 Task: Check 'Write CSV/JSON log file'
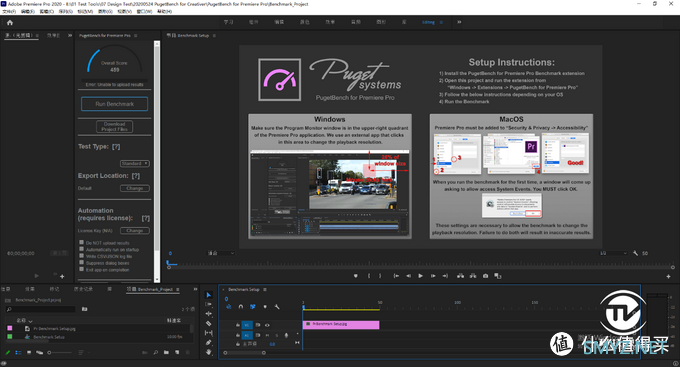click(x=82, y=256)
